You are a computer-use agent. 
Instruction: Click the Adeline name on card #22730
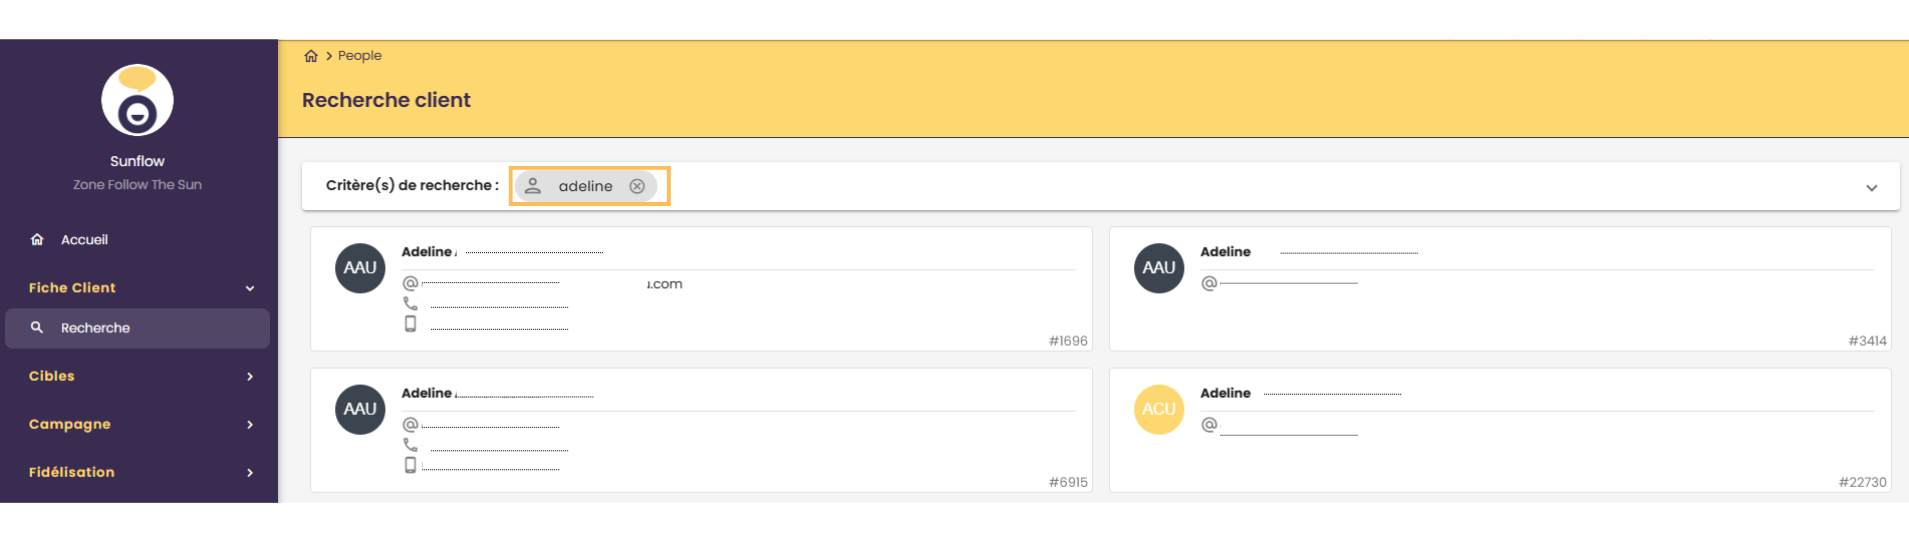1225,393
